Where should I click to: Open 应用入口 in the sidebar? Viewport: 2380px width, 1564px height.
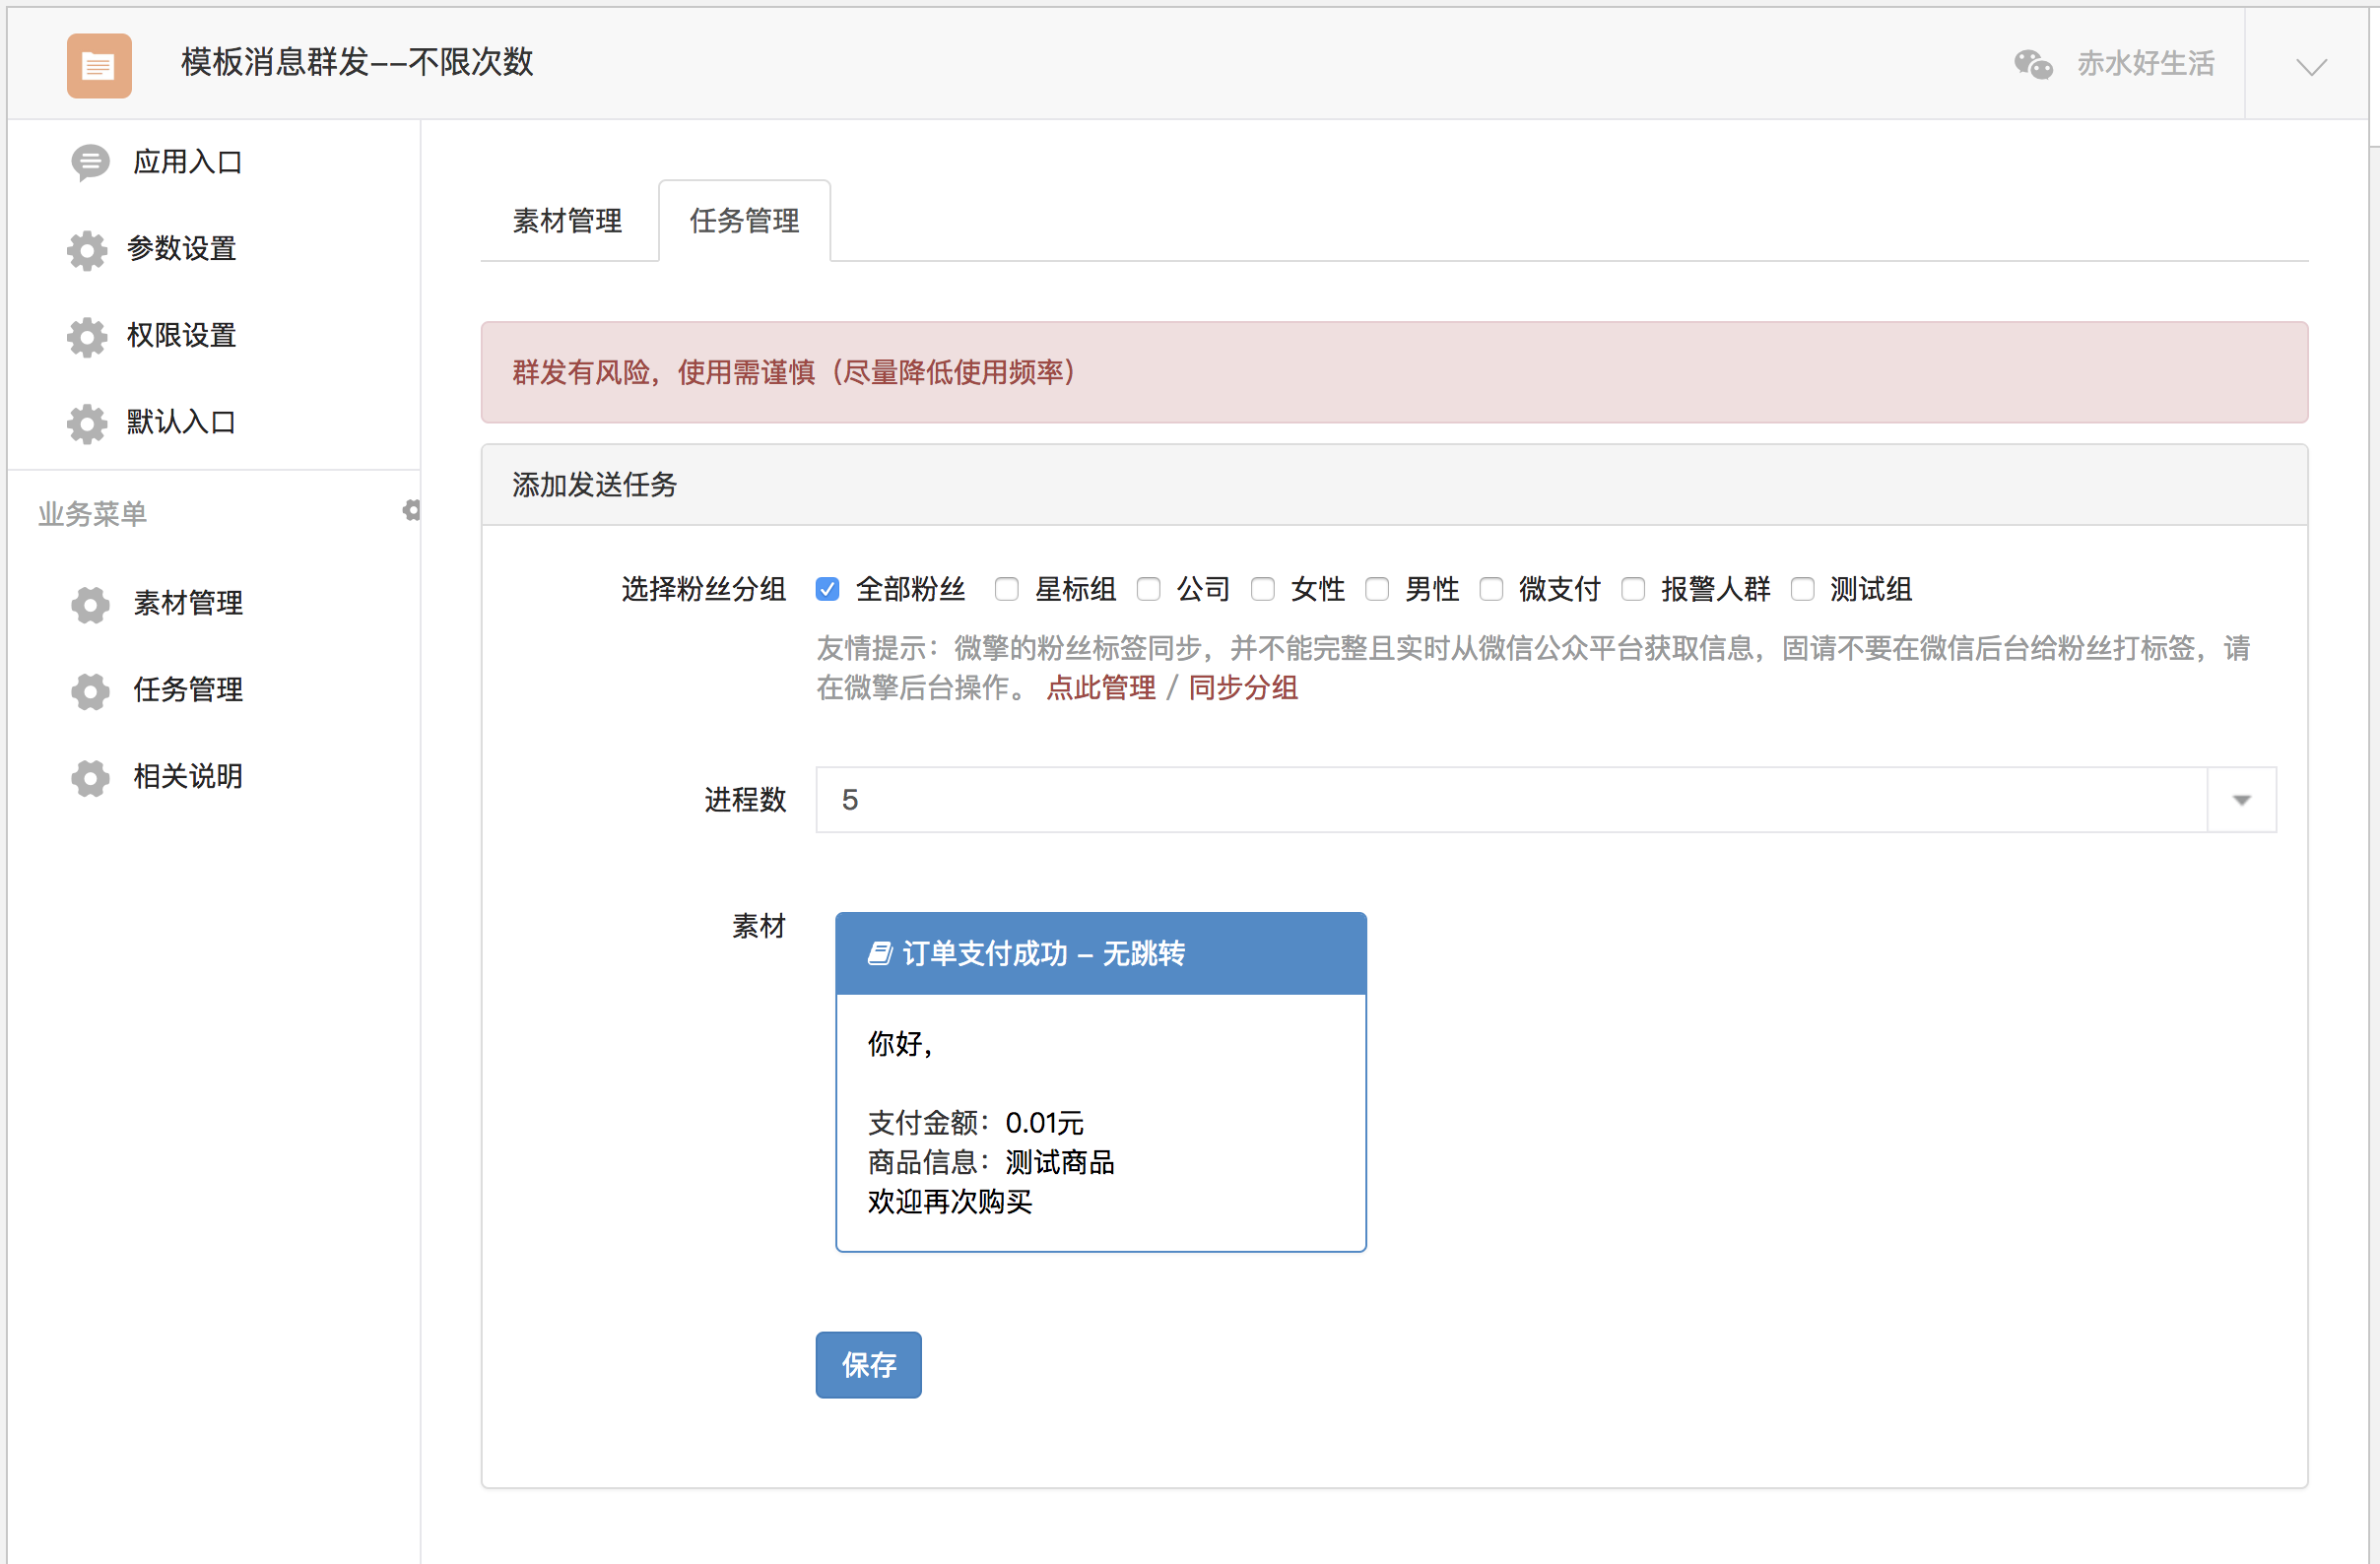[x=187, y=162]
